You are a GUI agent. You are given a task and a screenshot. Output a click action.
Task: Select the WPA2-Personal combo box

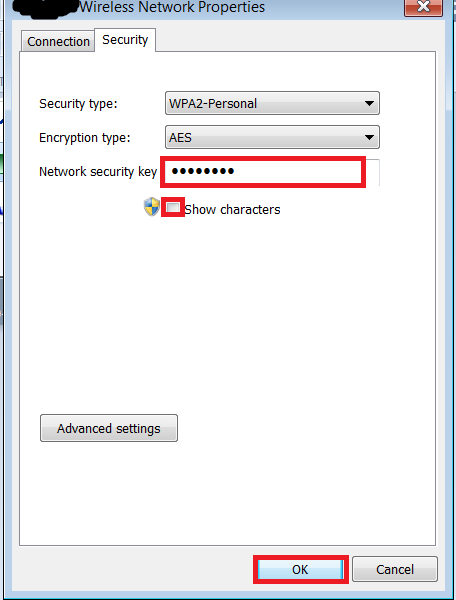click(x=272, y=103)
